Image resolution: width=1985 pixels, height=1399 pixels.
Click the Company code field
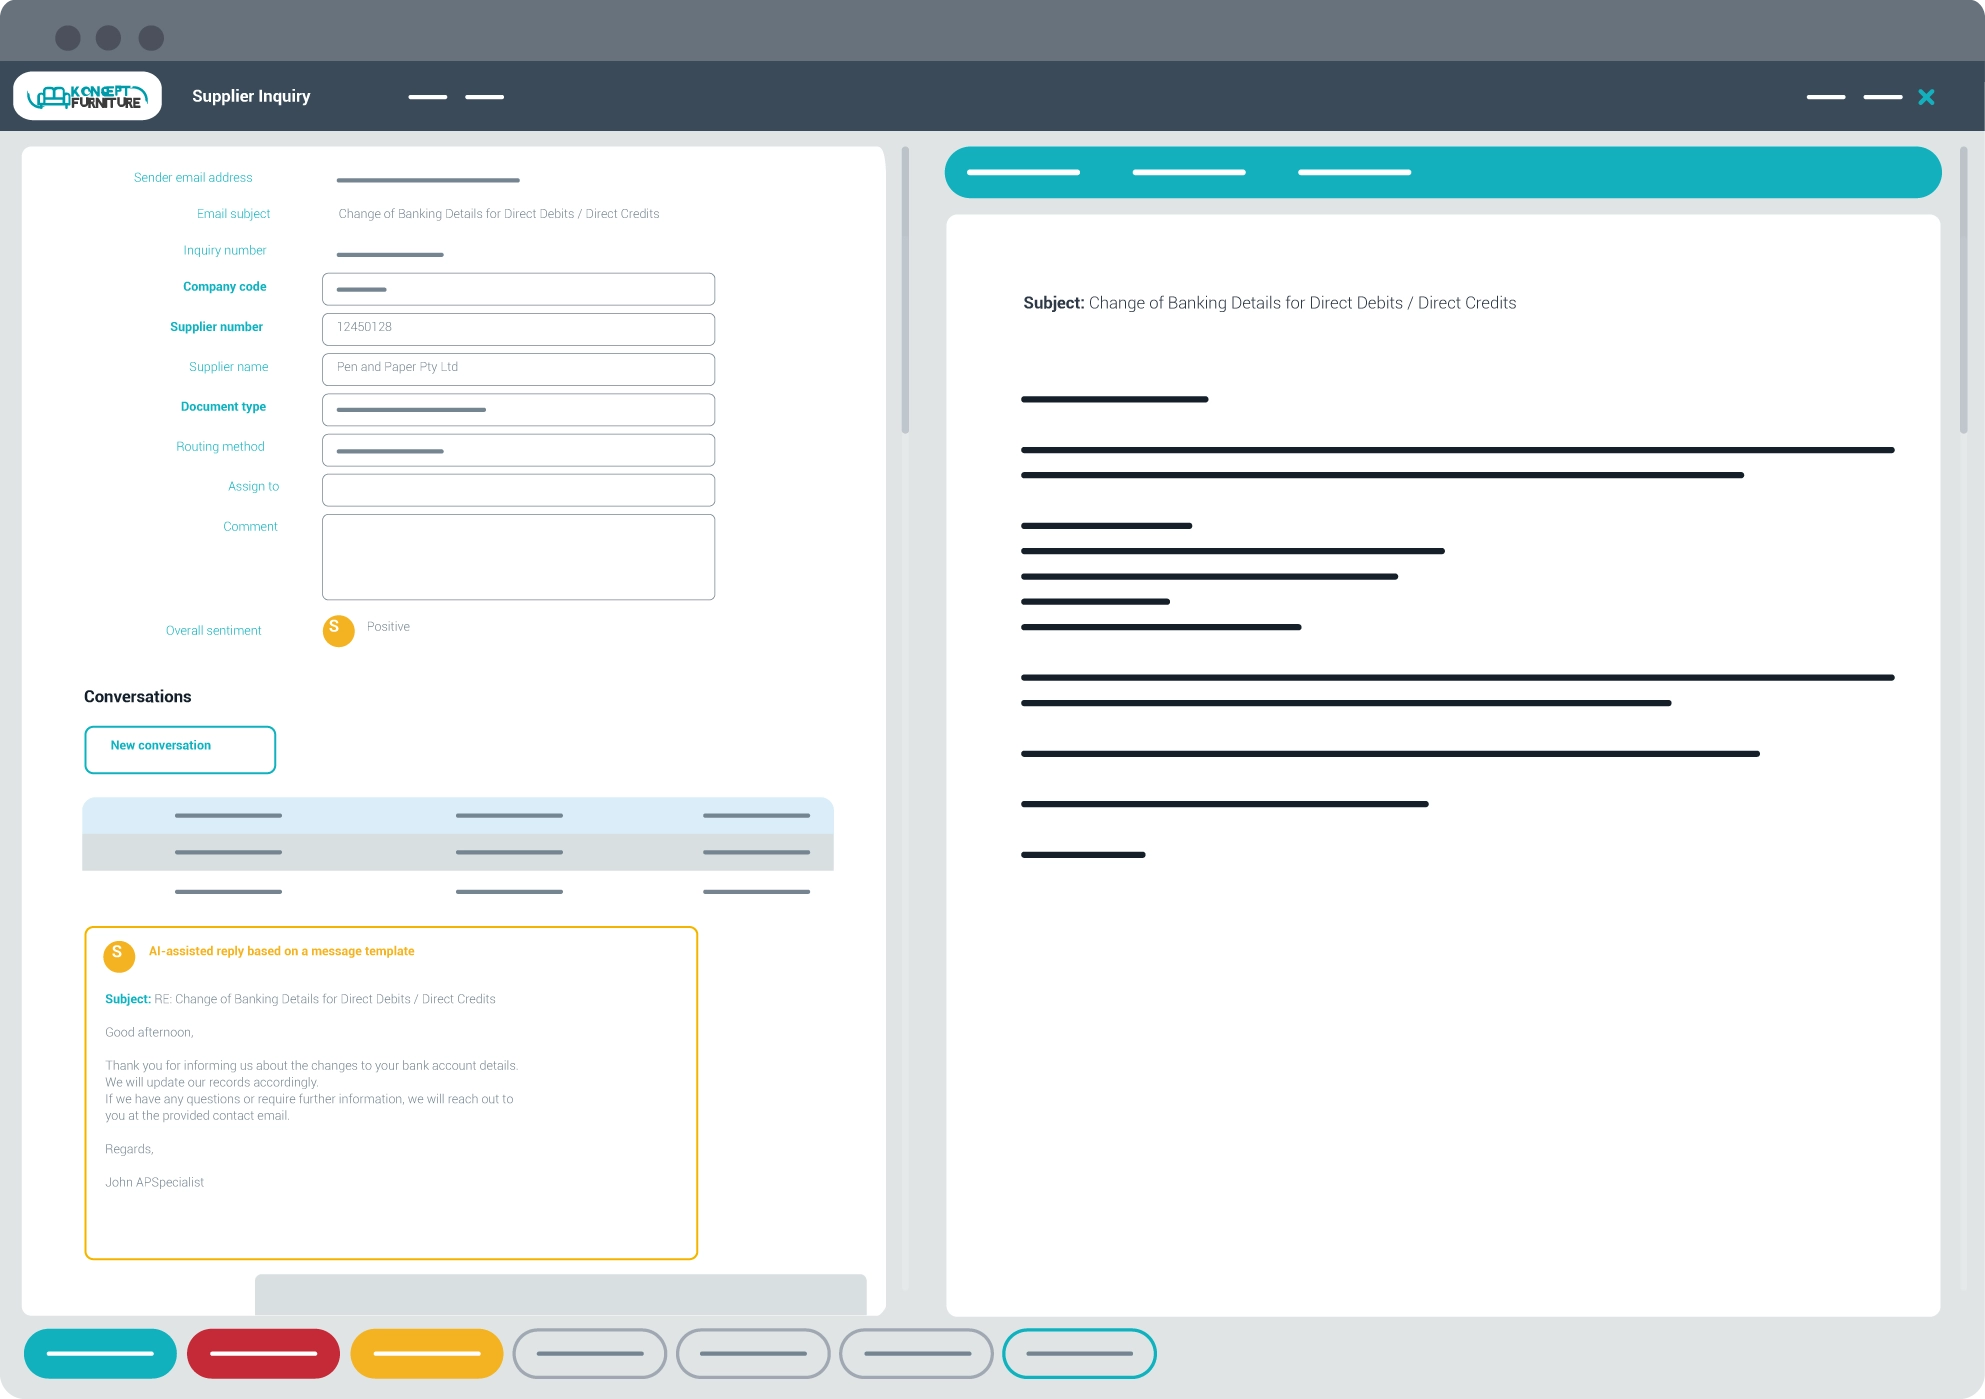click(x=518, y=289)
